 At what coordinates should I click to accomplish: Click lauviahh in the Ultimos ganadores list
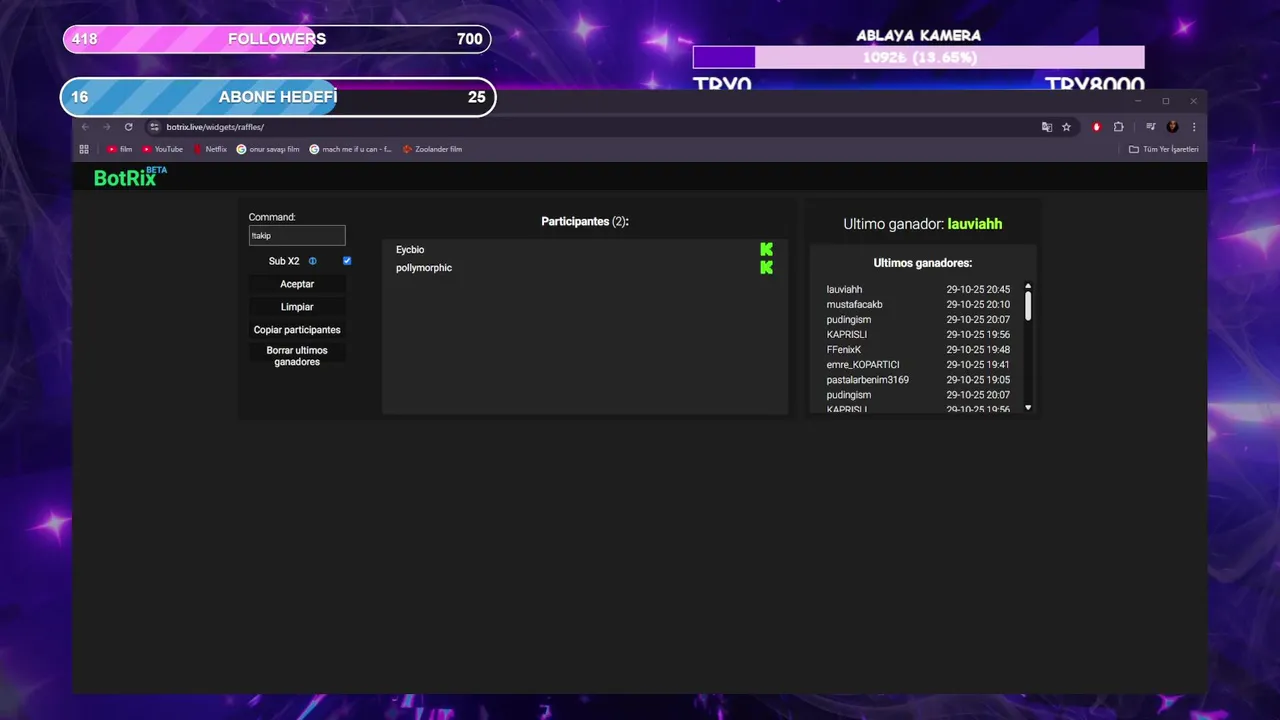[844, 289]
